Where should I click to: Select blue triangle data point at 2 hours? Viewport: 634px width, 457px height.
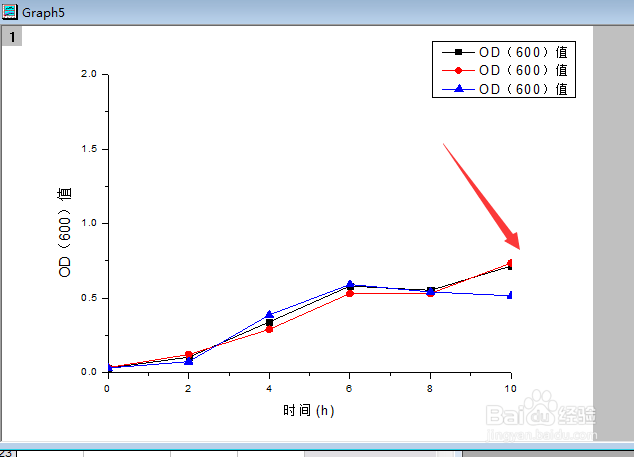[188, 361]
